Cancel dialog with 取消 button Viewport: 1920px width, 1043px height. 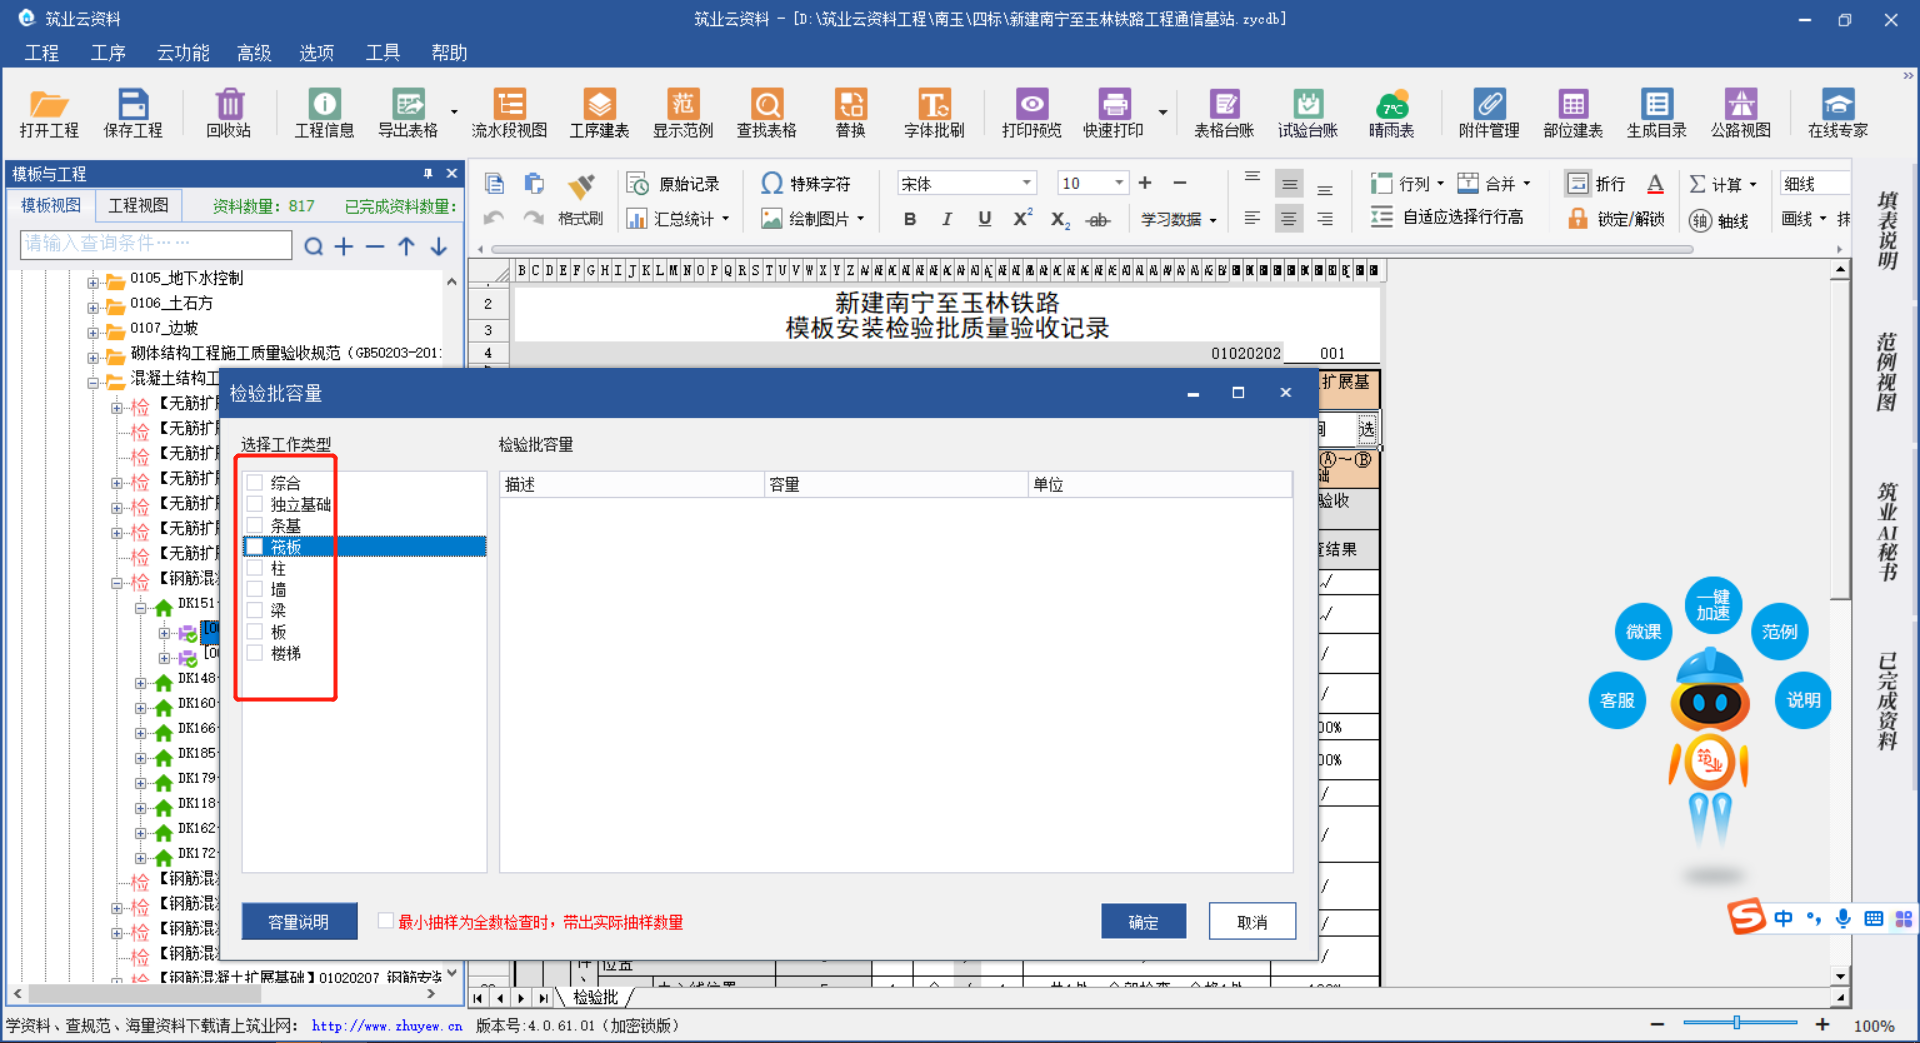pyautogui.click(x=1252, y=921)
